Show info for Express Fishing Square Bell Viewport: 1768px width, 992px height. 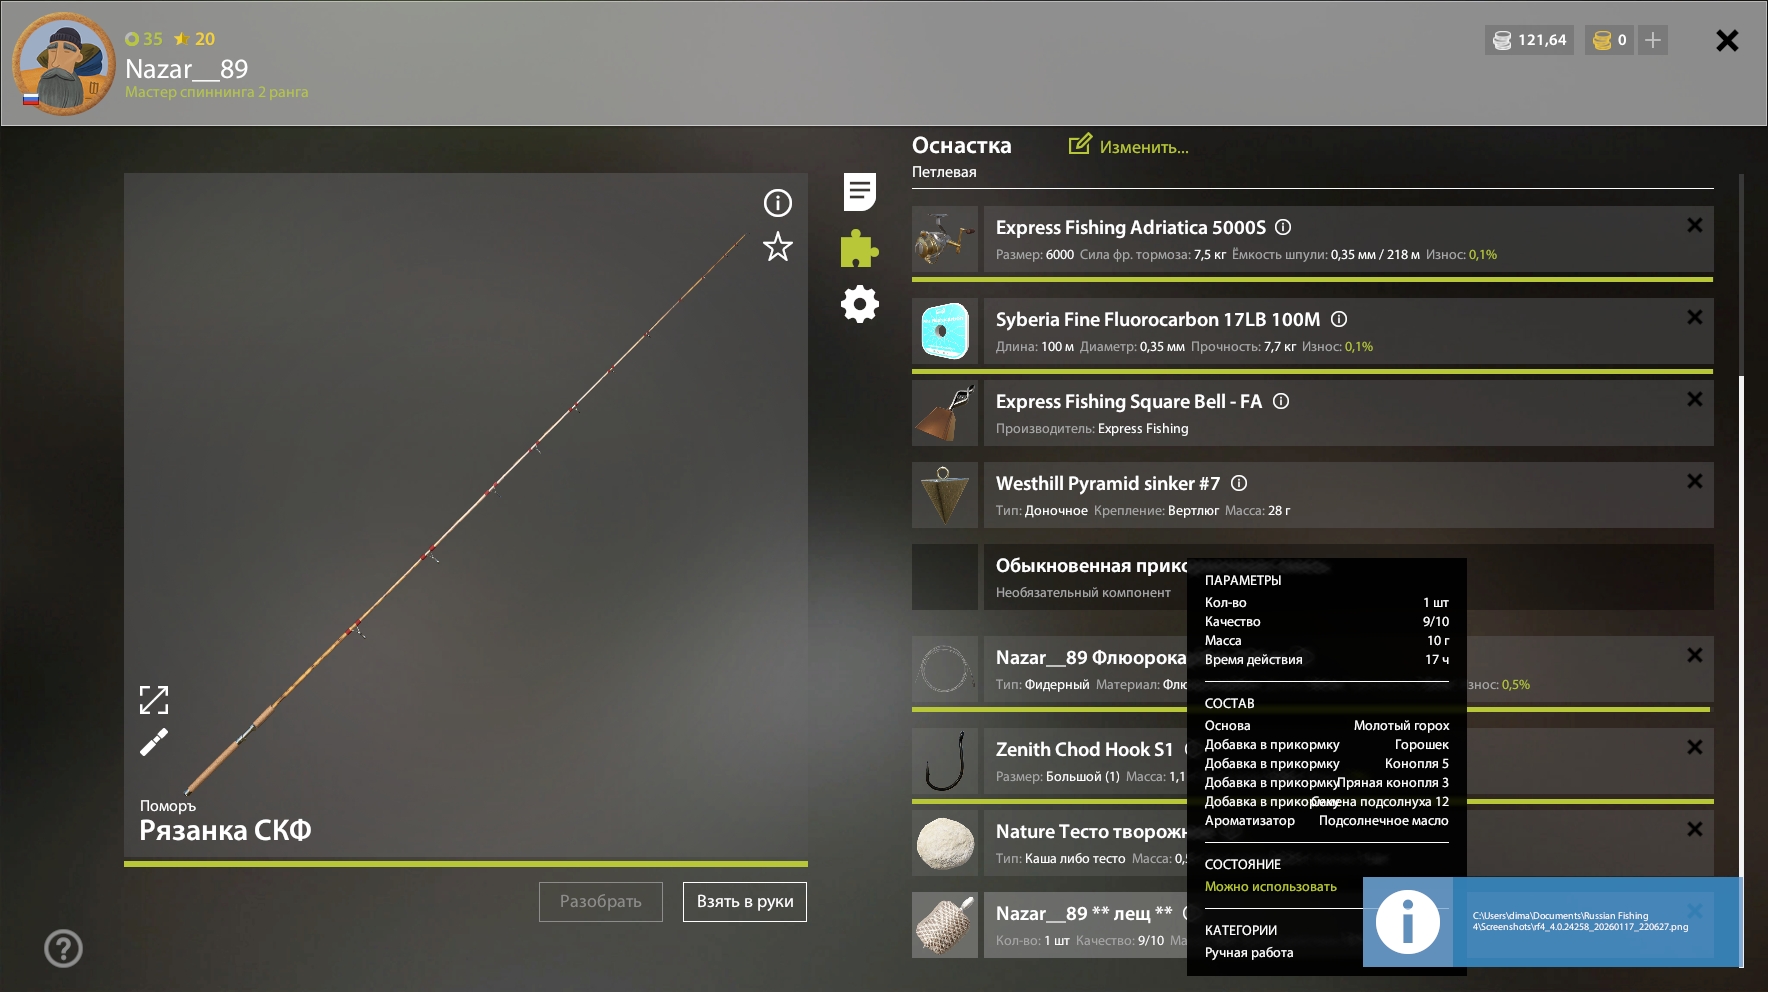point(1281,401)
